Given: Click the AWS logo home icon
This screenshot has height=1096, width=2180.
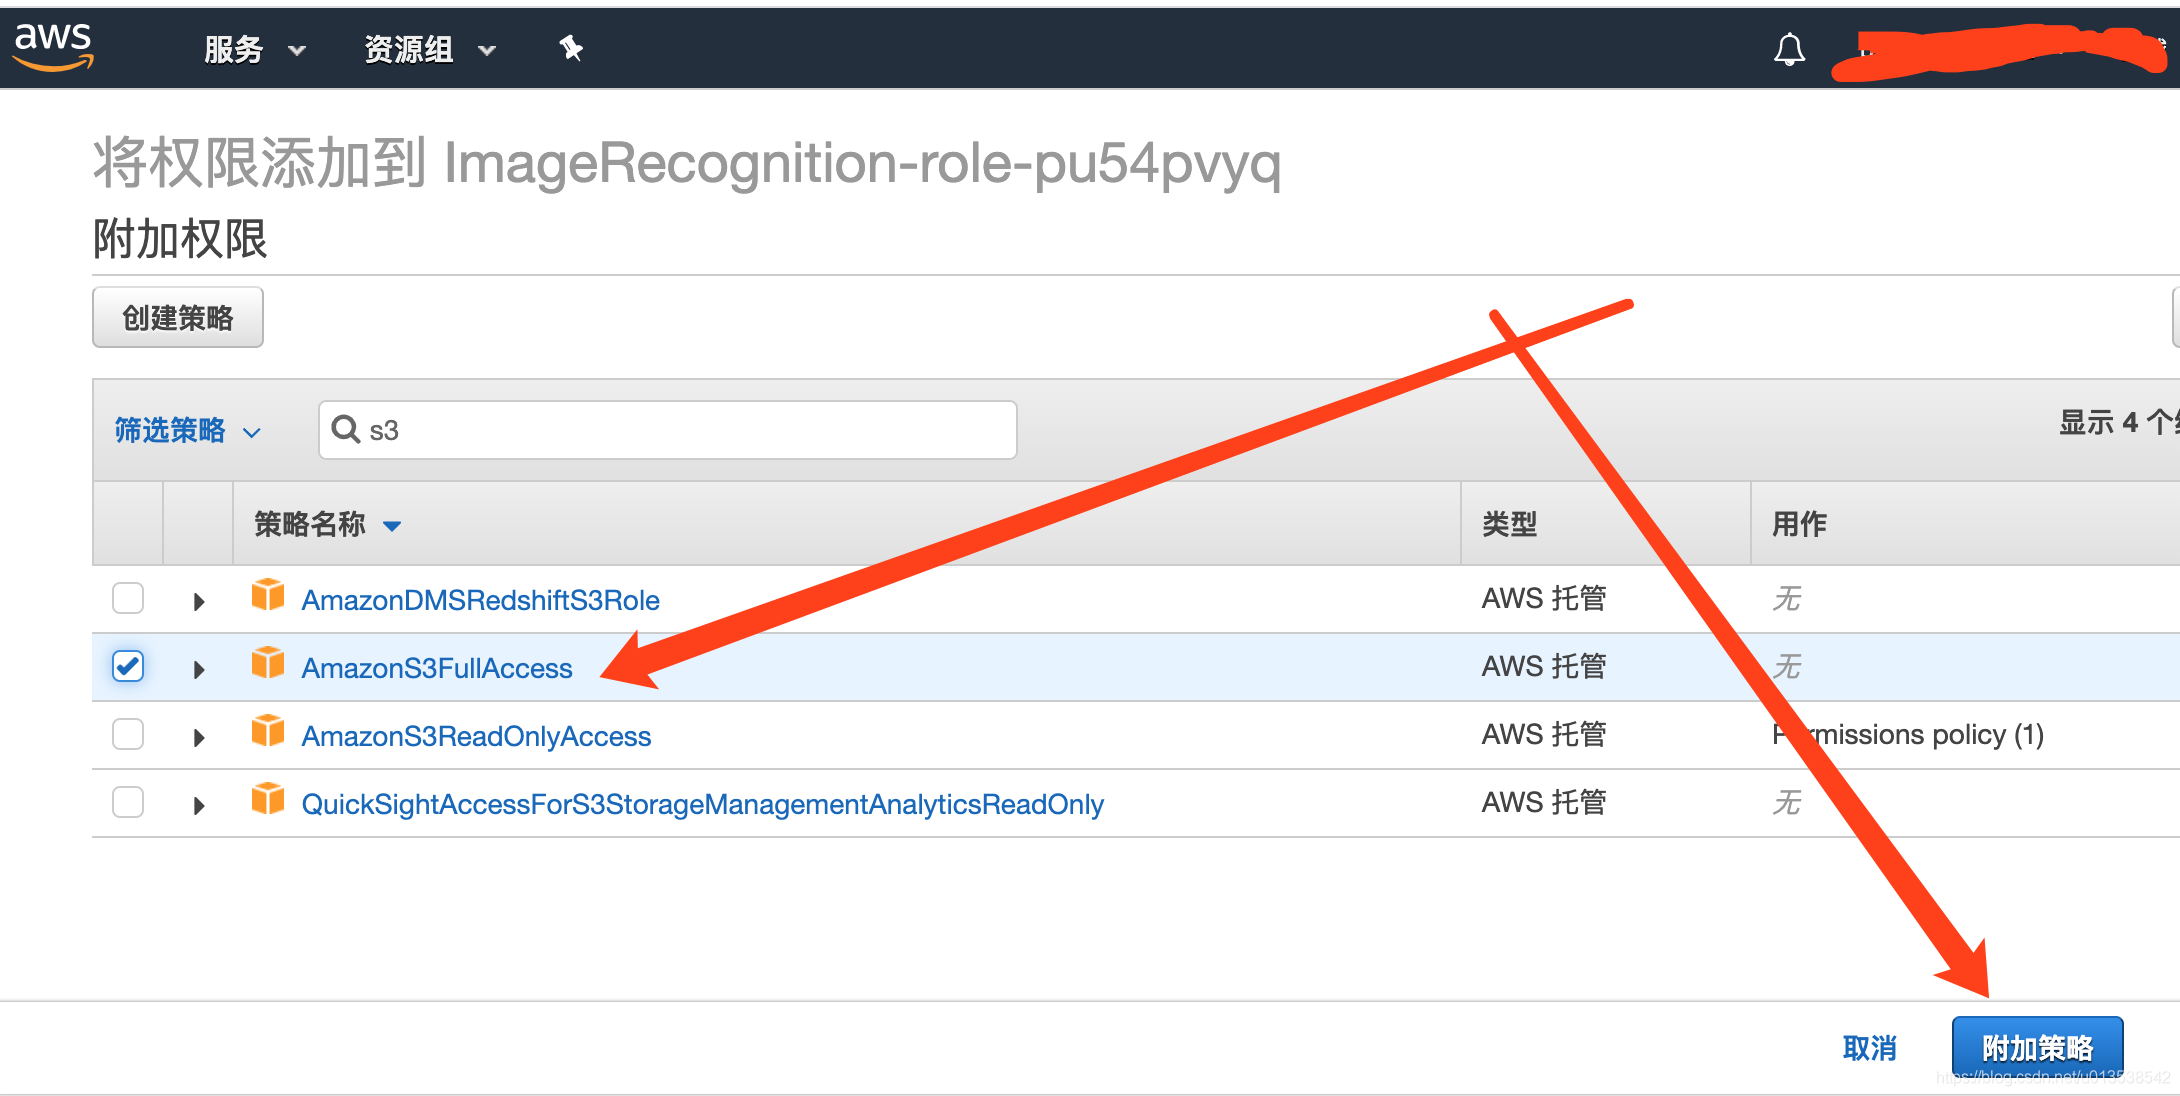Looking at the screenshot, I should pyautogui.click(x=53, y=47).
